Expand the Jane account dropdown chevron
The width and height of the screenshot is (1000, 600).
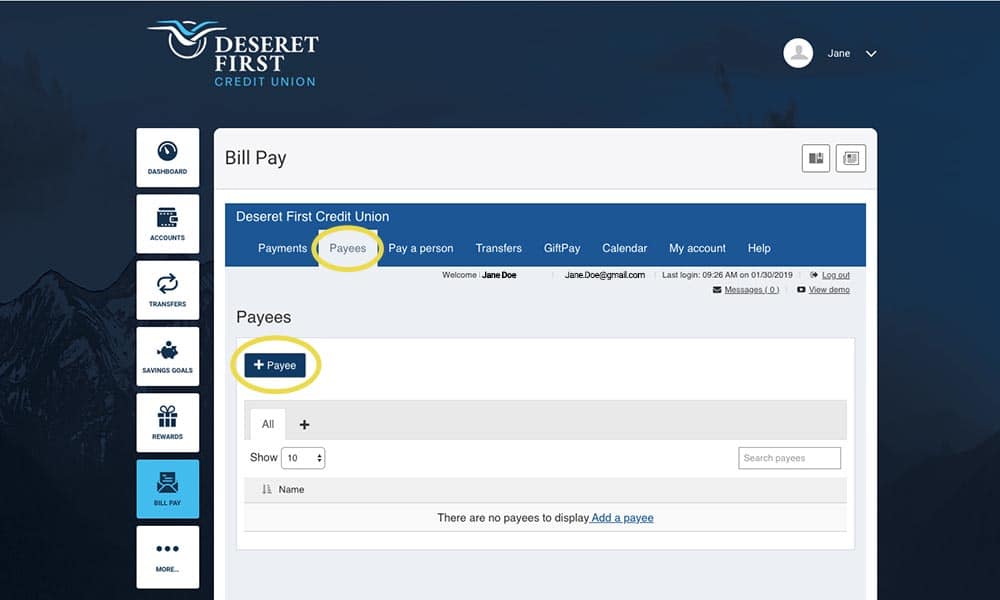[871, 54]
